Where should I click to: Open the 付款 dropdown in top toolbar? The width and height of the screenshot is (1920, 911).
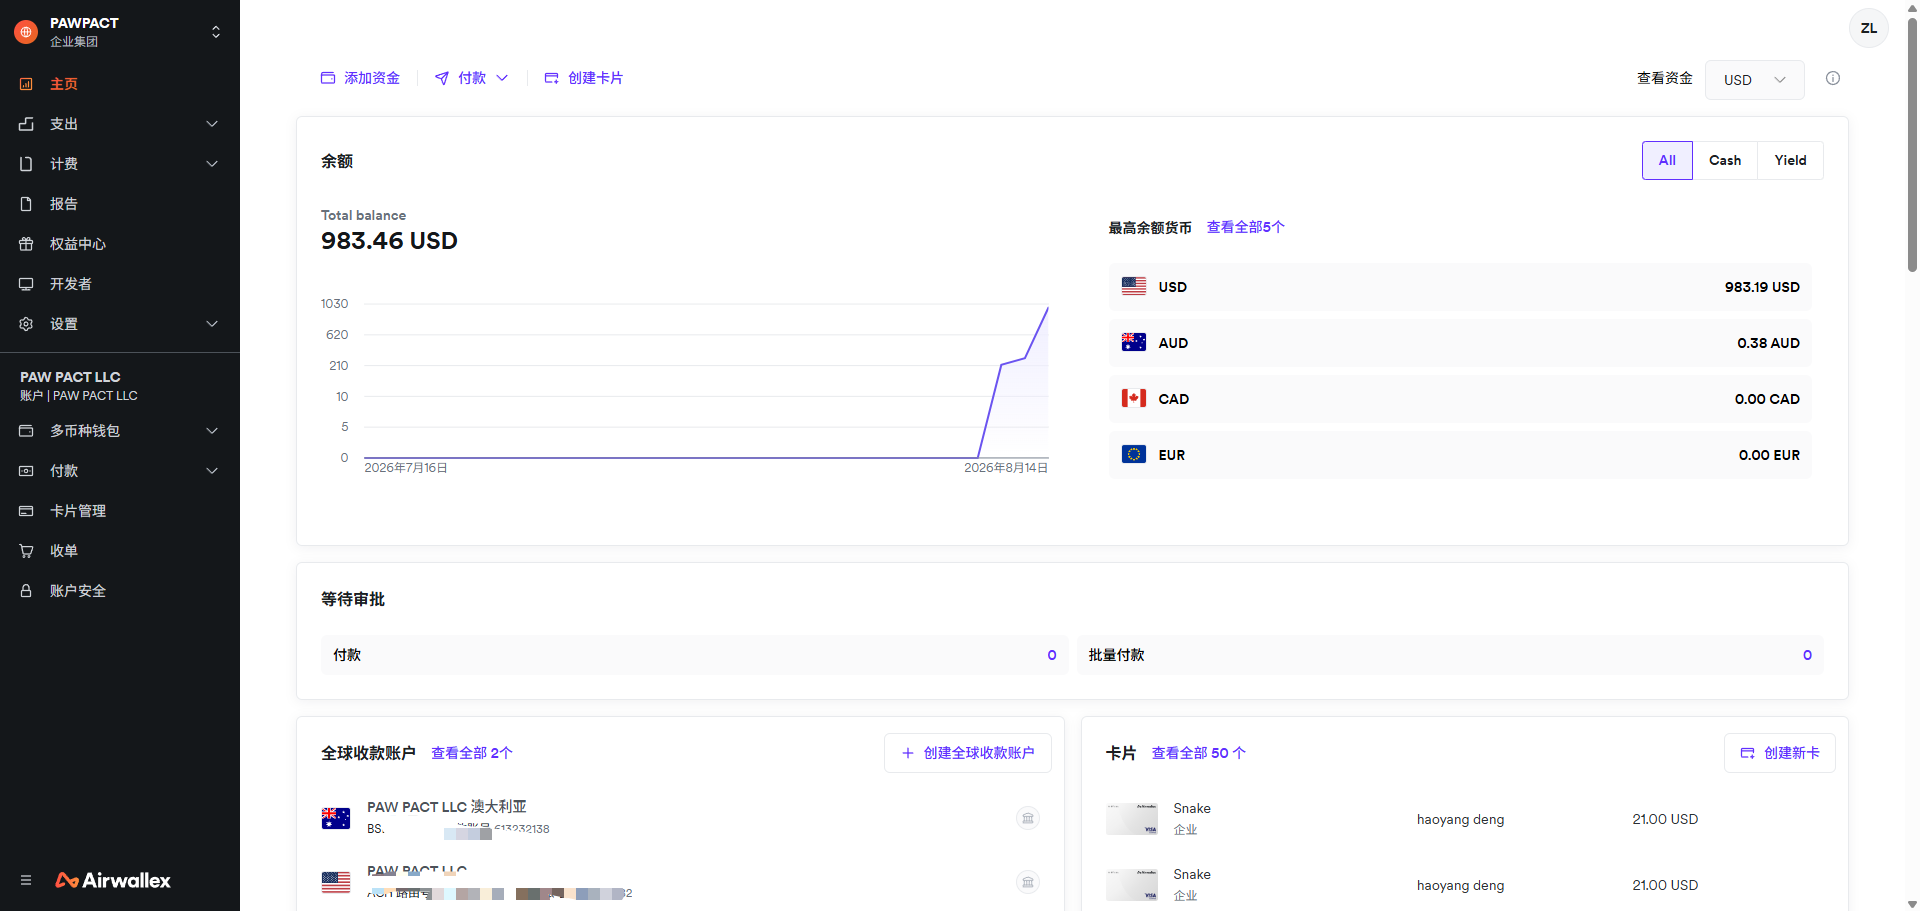472,78
